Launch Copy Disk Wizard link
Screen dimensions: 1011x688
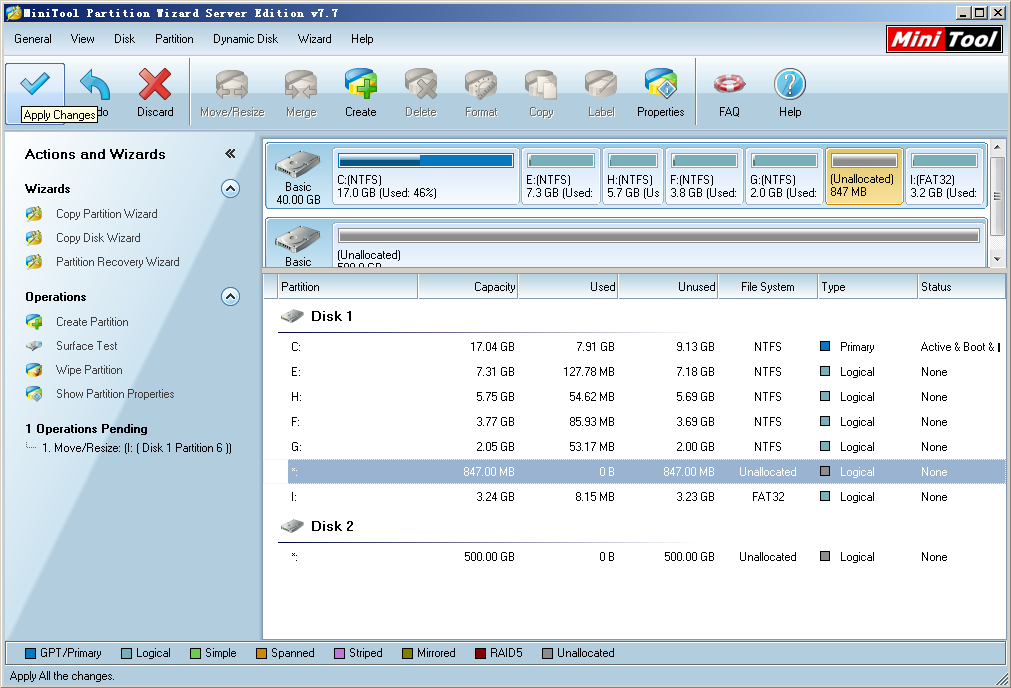coord(98,238)
